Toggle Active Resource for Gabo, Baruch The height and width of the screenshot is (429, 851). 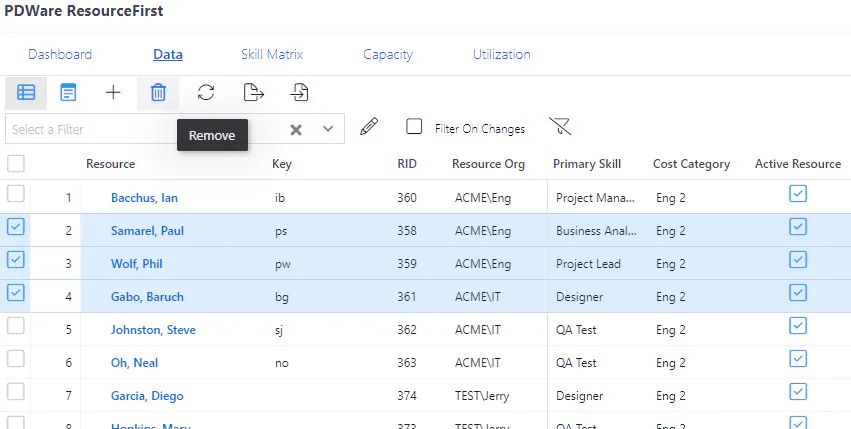(798, 293)
